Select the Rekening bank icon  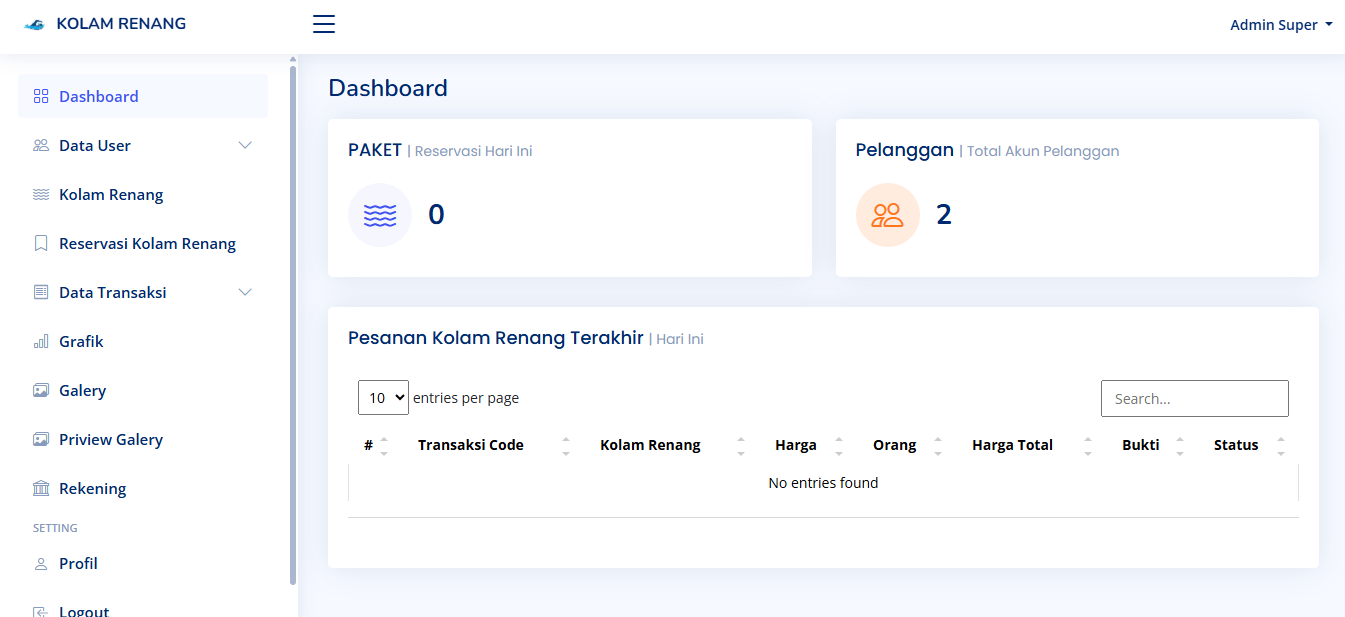[x=40, y=488]
